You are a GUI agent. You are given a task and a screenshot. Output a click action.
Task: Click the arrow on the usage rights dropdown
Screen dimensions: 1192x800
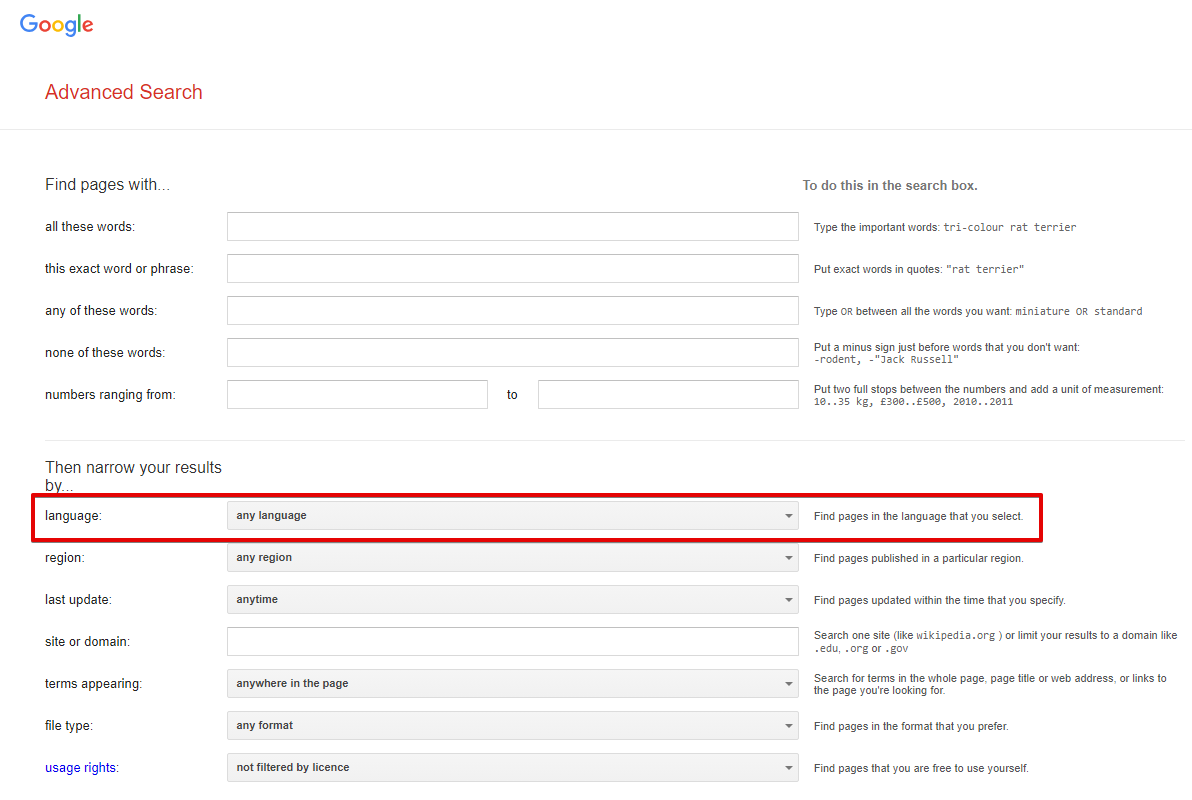[788, 769]
